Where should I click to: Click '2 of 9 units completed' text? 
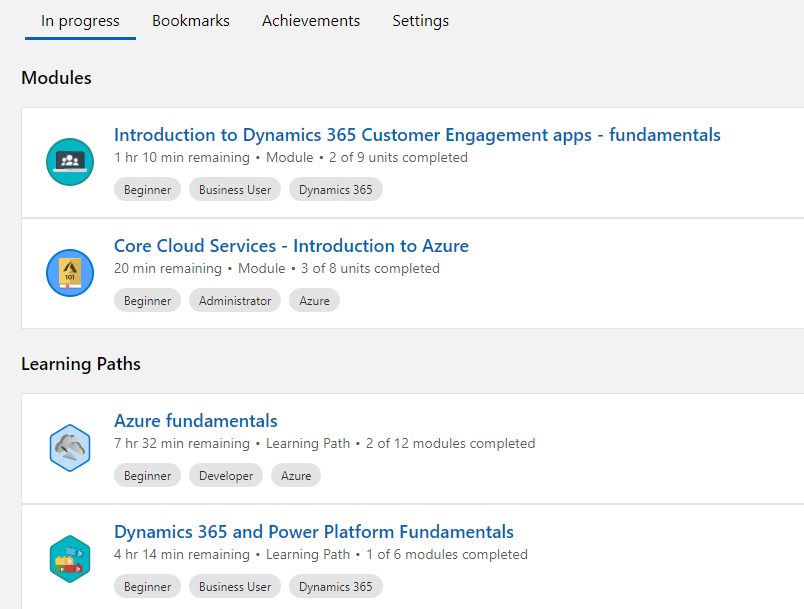tap(398, 157)
